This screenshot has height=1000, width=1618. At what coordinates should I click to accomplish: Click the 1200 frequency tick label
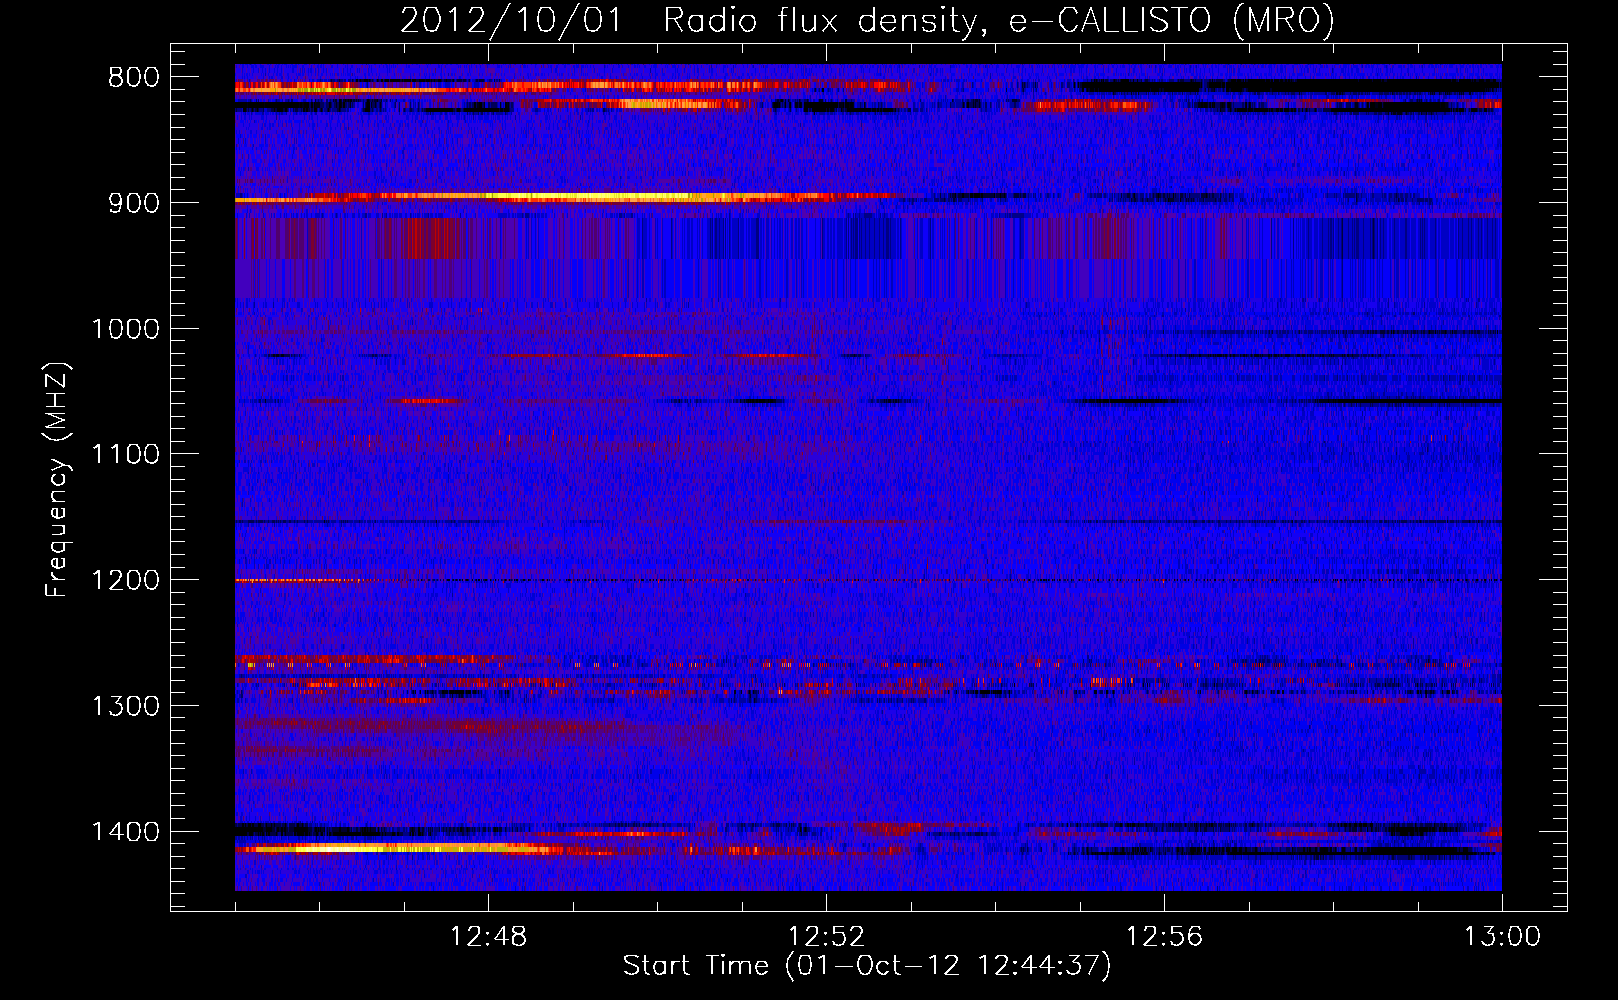point(126,581)
